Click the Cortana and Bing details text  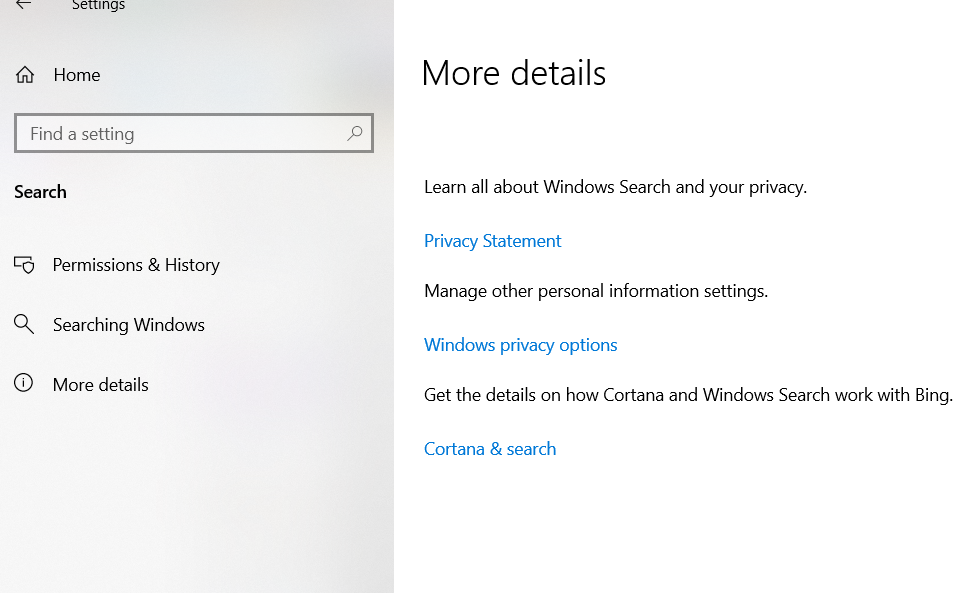(x=688, y=395)
